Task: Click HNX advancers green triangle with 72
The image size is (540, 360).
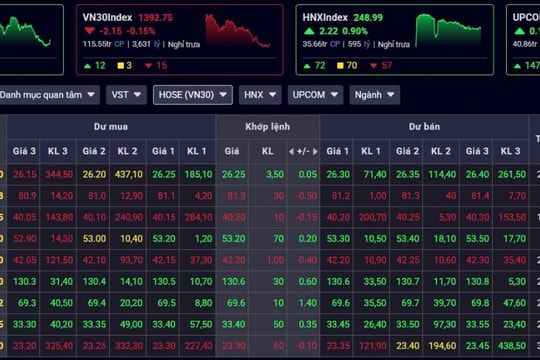Action: pos(314,65)
